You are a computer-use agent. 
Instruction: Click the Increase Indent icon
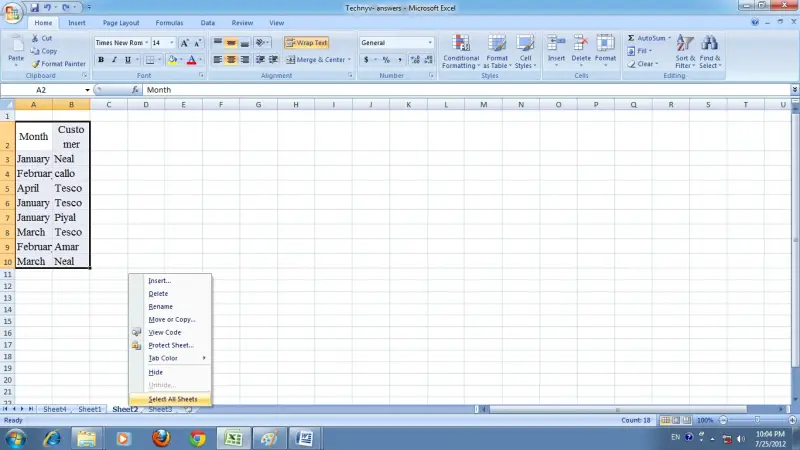[273, 60]
